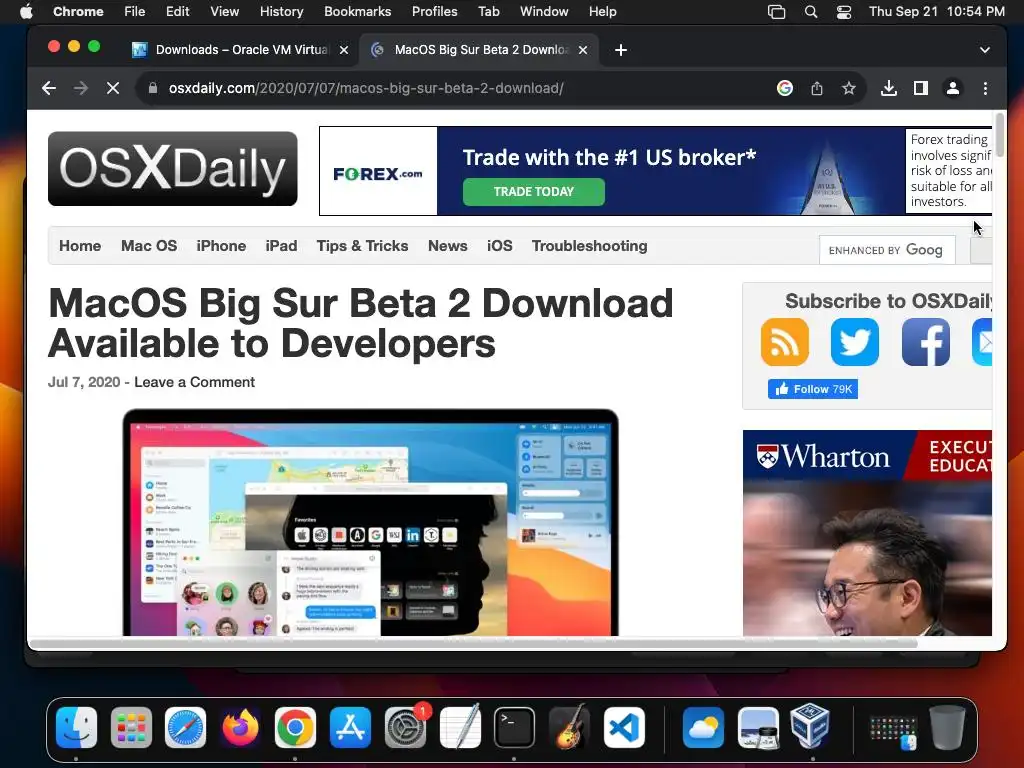Open the History menu

coord(281,12)
